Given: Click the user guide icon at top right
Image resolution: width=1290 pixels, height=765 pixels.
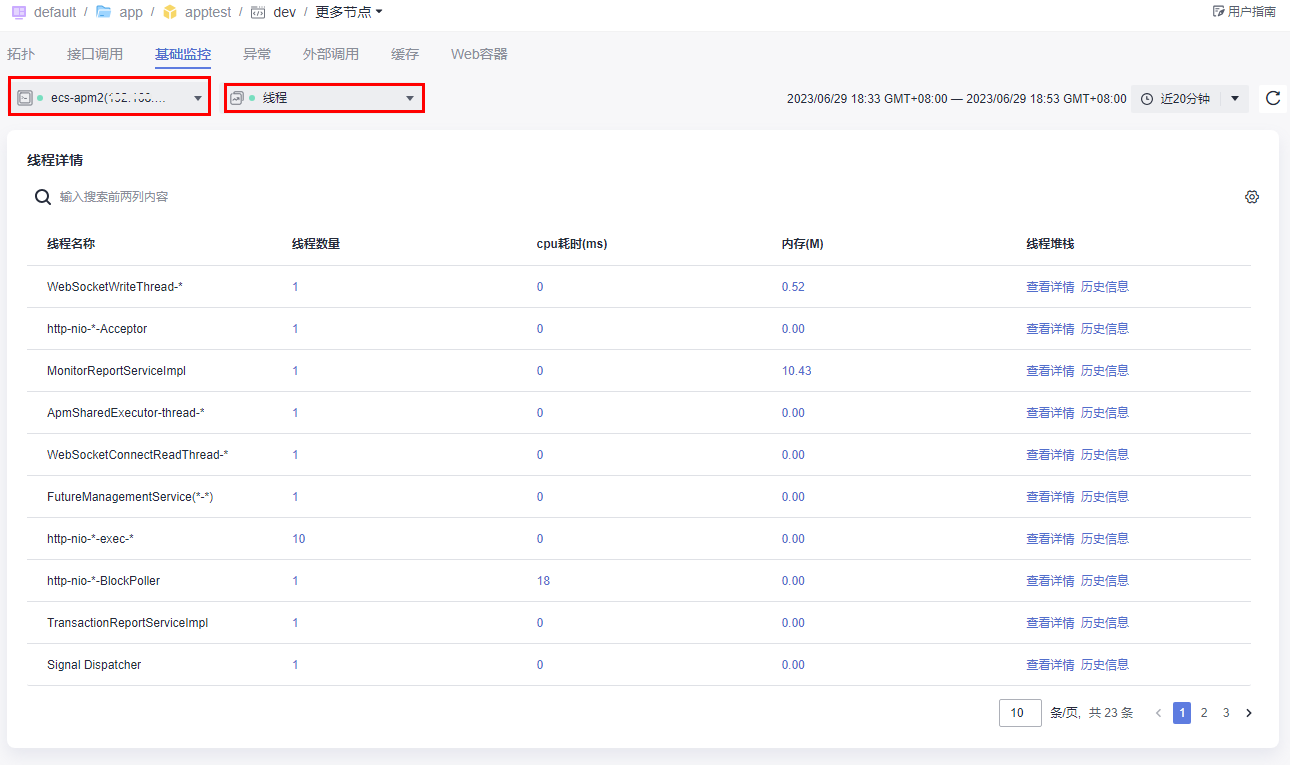Looking at the screenshot, I should point(1217,12).
